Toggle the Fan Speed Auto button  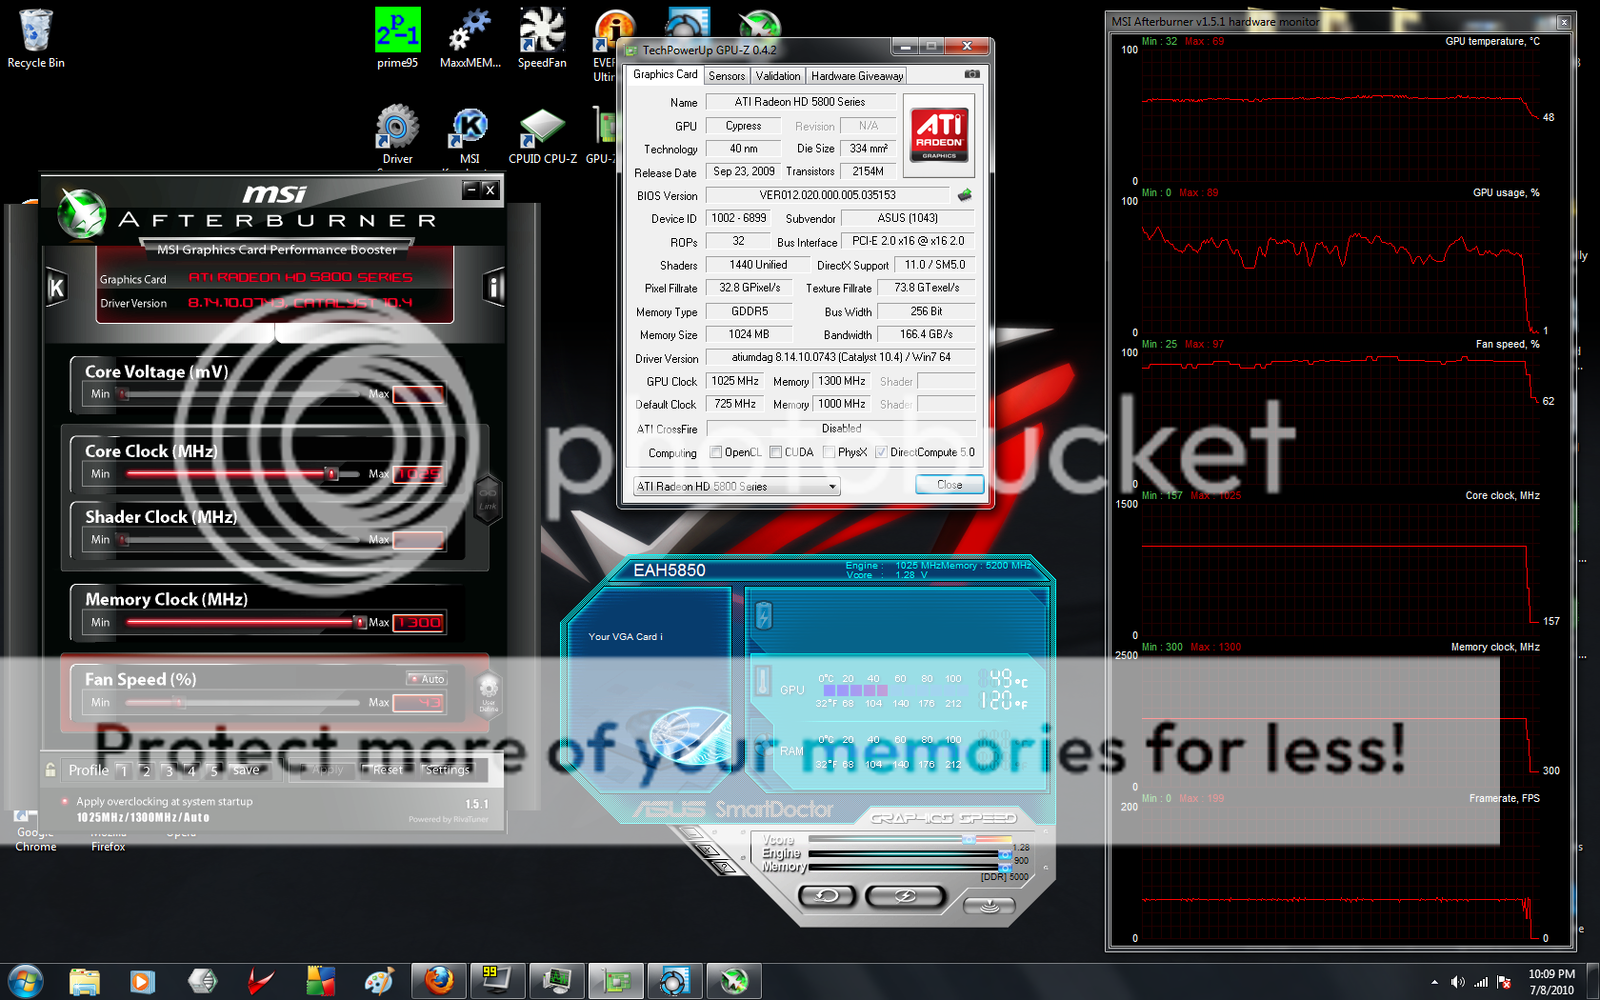tap(427, 679)
